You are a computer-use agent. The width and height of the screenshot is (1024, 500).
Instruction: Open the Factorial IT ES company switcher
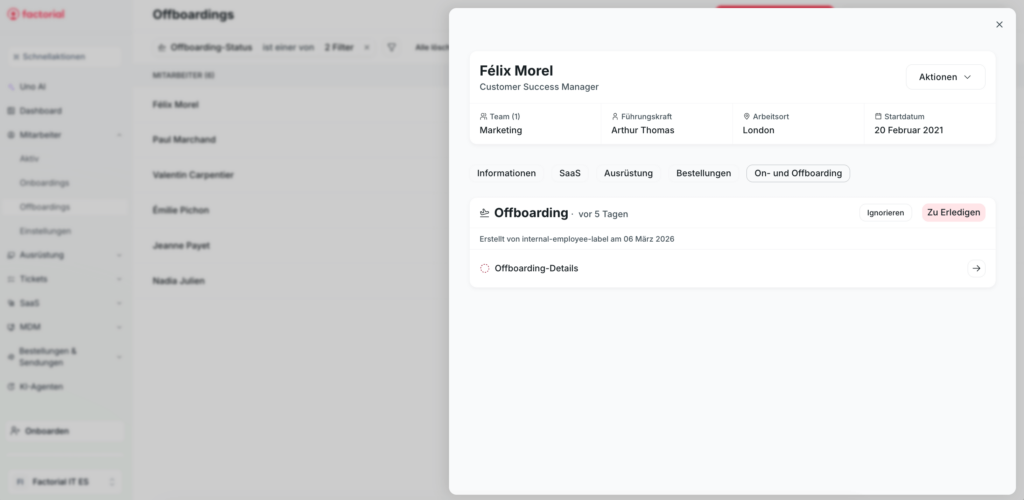pyautogui.click(x=62, y=482)
